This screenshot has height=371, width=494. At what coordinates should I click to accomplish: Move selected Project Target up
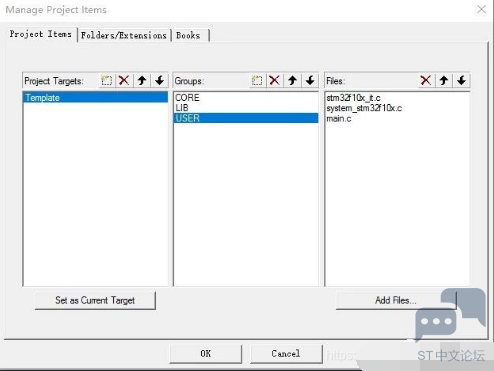pyautogui.click(x=142, y=81)
